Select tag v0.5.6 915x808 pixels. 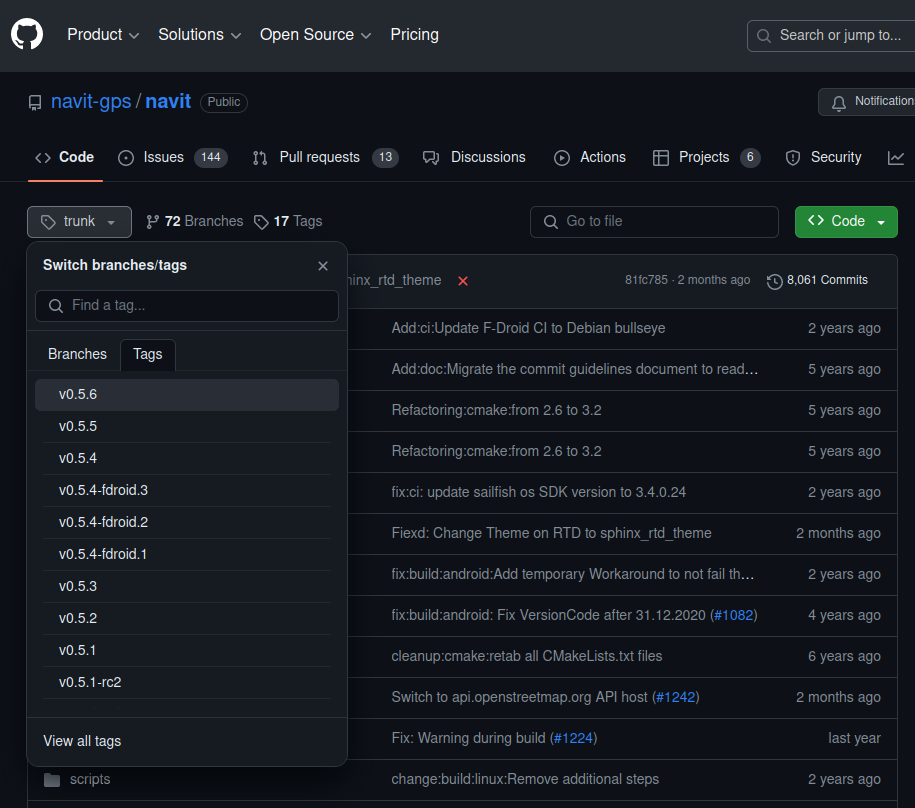(187, 395)
